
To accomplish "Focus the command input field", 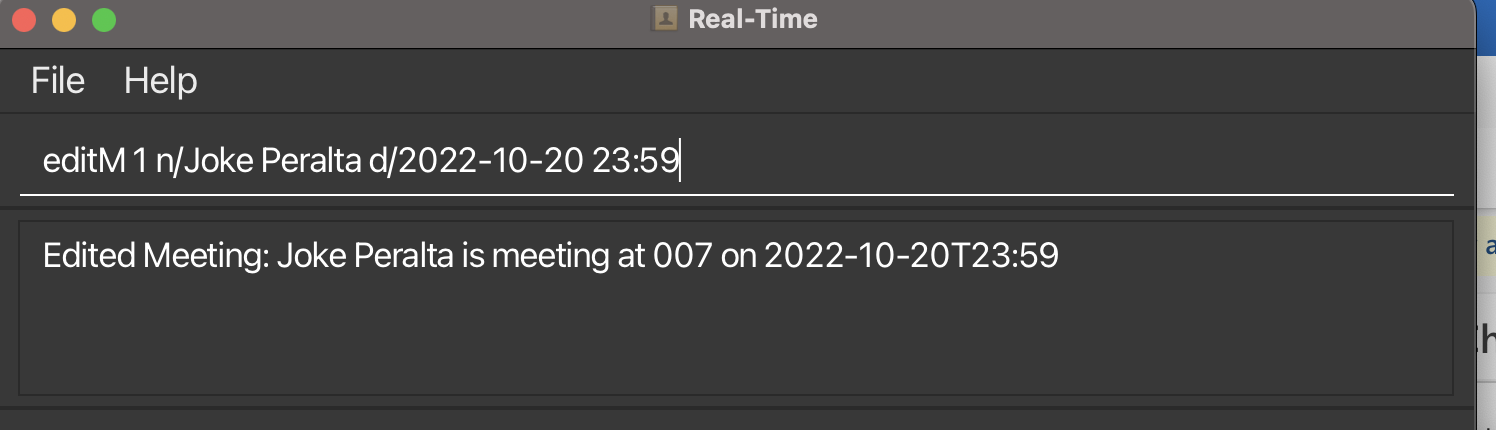I will pos(737,161).
